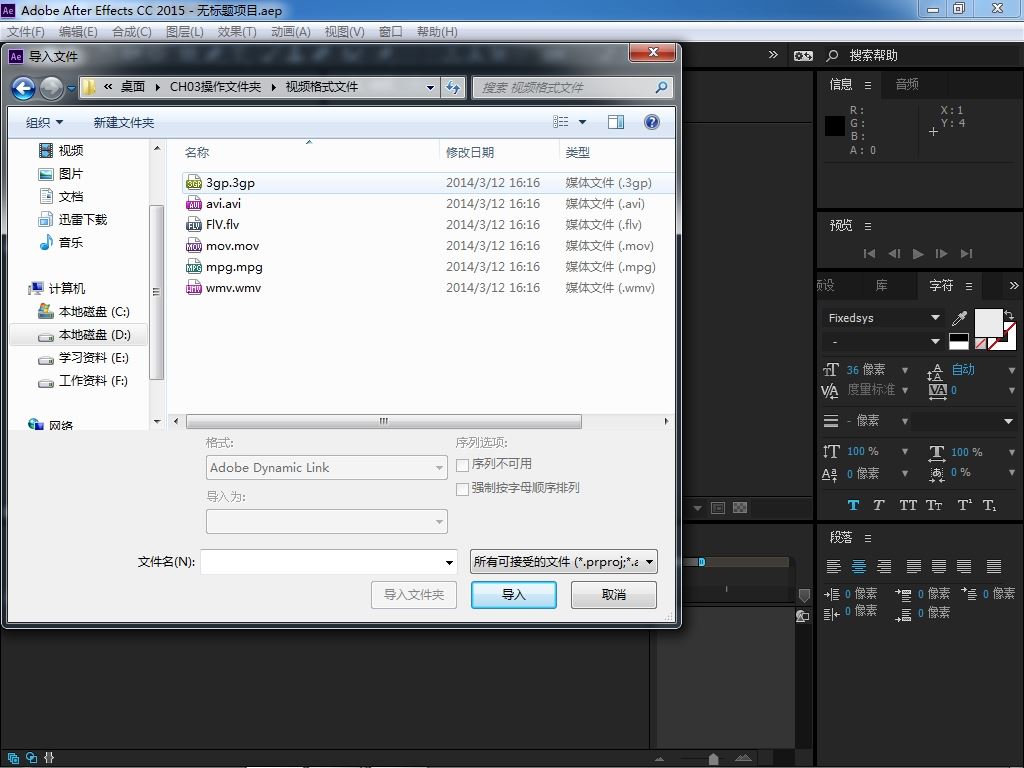Select the mov.mov file
Image resolution: width=1024 pixels, height=768 pixels.
232,246
